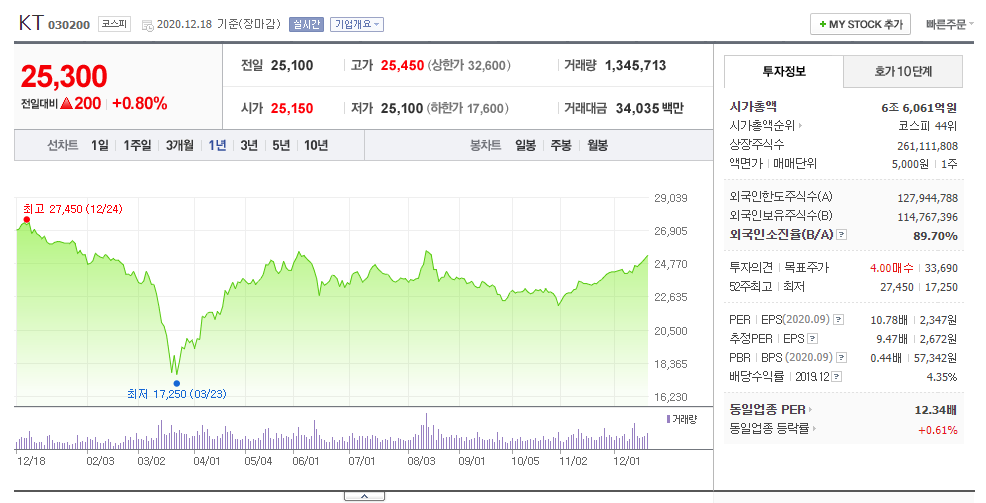986x503 pixels.
Task: Open the help icon beside 추정PER EPS
Action: tap(812, 338)
